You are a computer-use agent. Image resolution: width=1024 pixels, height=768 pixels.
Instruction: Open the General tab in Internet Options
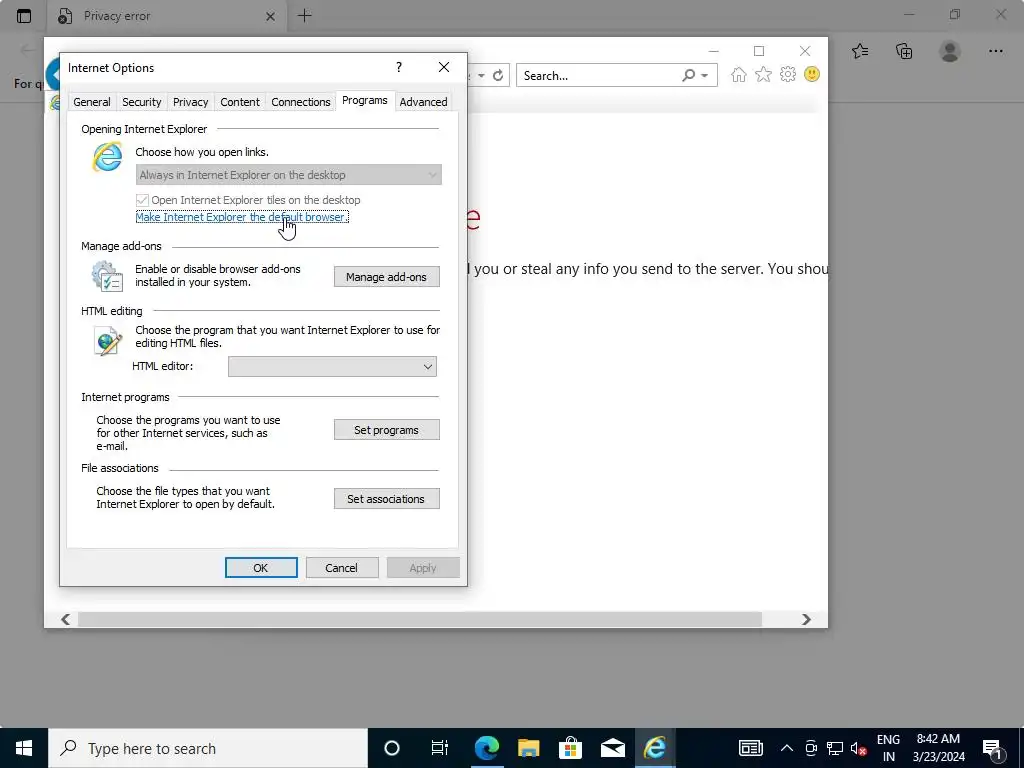(x=91, y=102)
